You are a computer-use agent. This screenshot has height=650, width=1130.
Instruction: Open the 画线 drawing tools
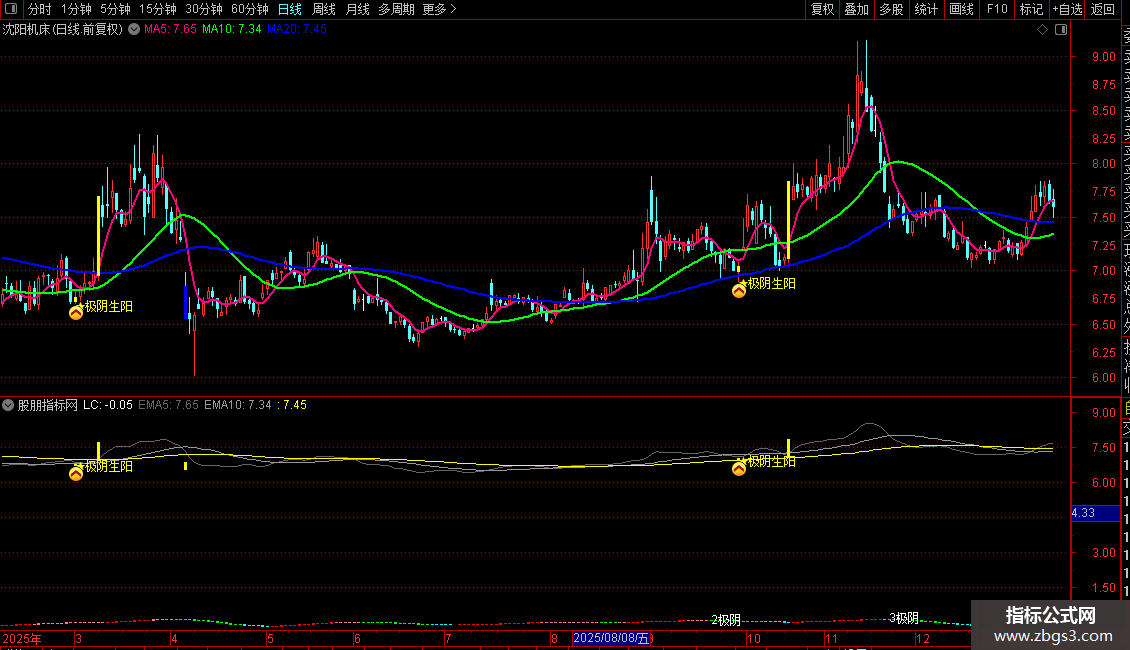pyautogui.click(x=961, y=9)
